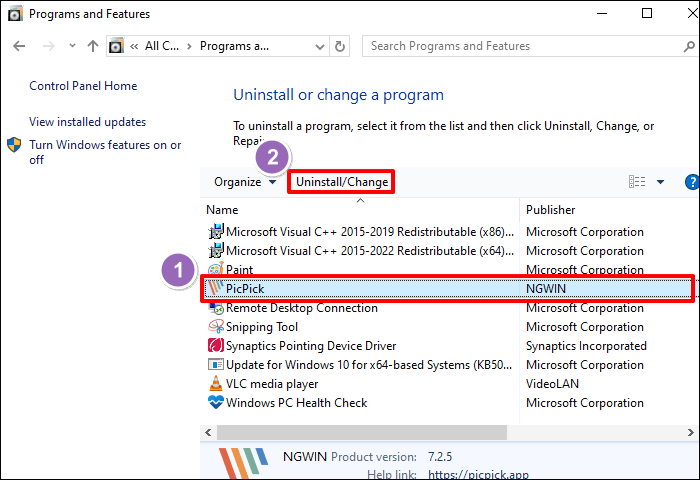This screenshot has height=480, width=700.
Task: Expand the view options dropdown arrow
Action: [x=660, y=182]
